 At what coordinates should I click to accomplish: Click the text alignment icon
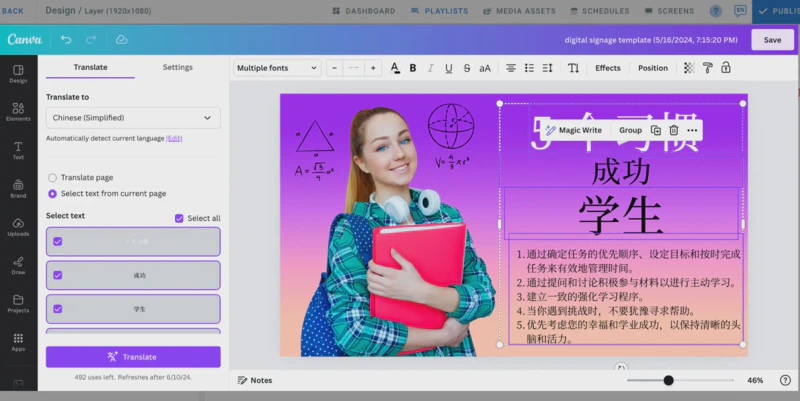511,68
